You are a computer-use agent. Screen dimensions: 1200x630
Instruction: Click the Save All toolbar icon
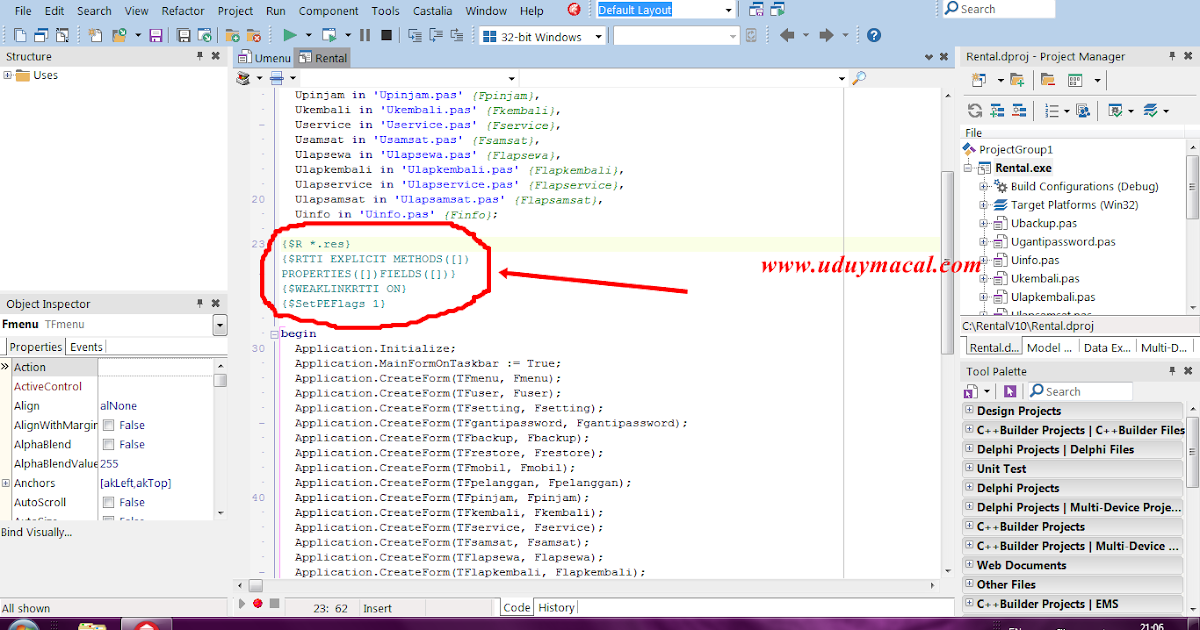(184, 35)
